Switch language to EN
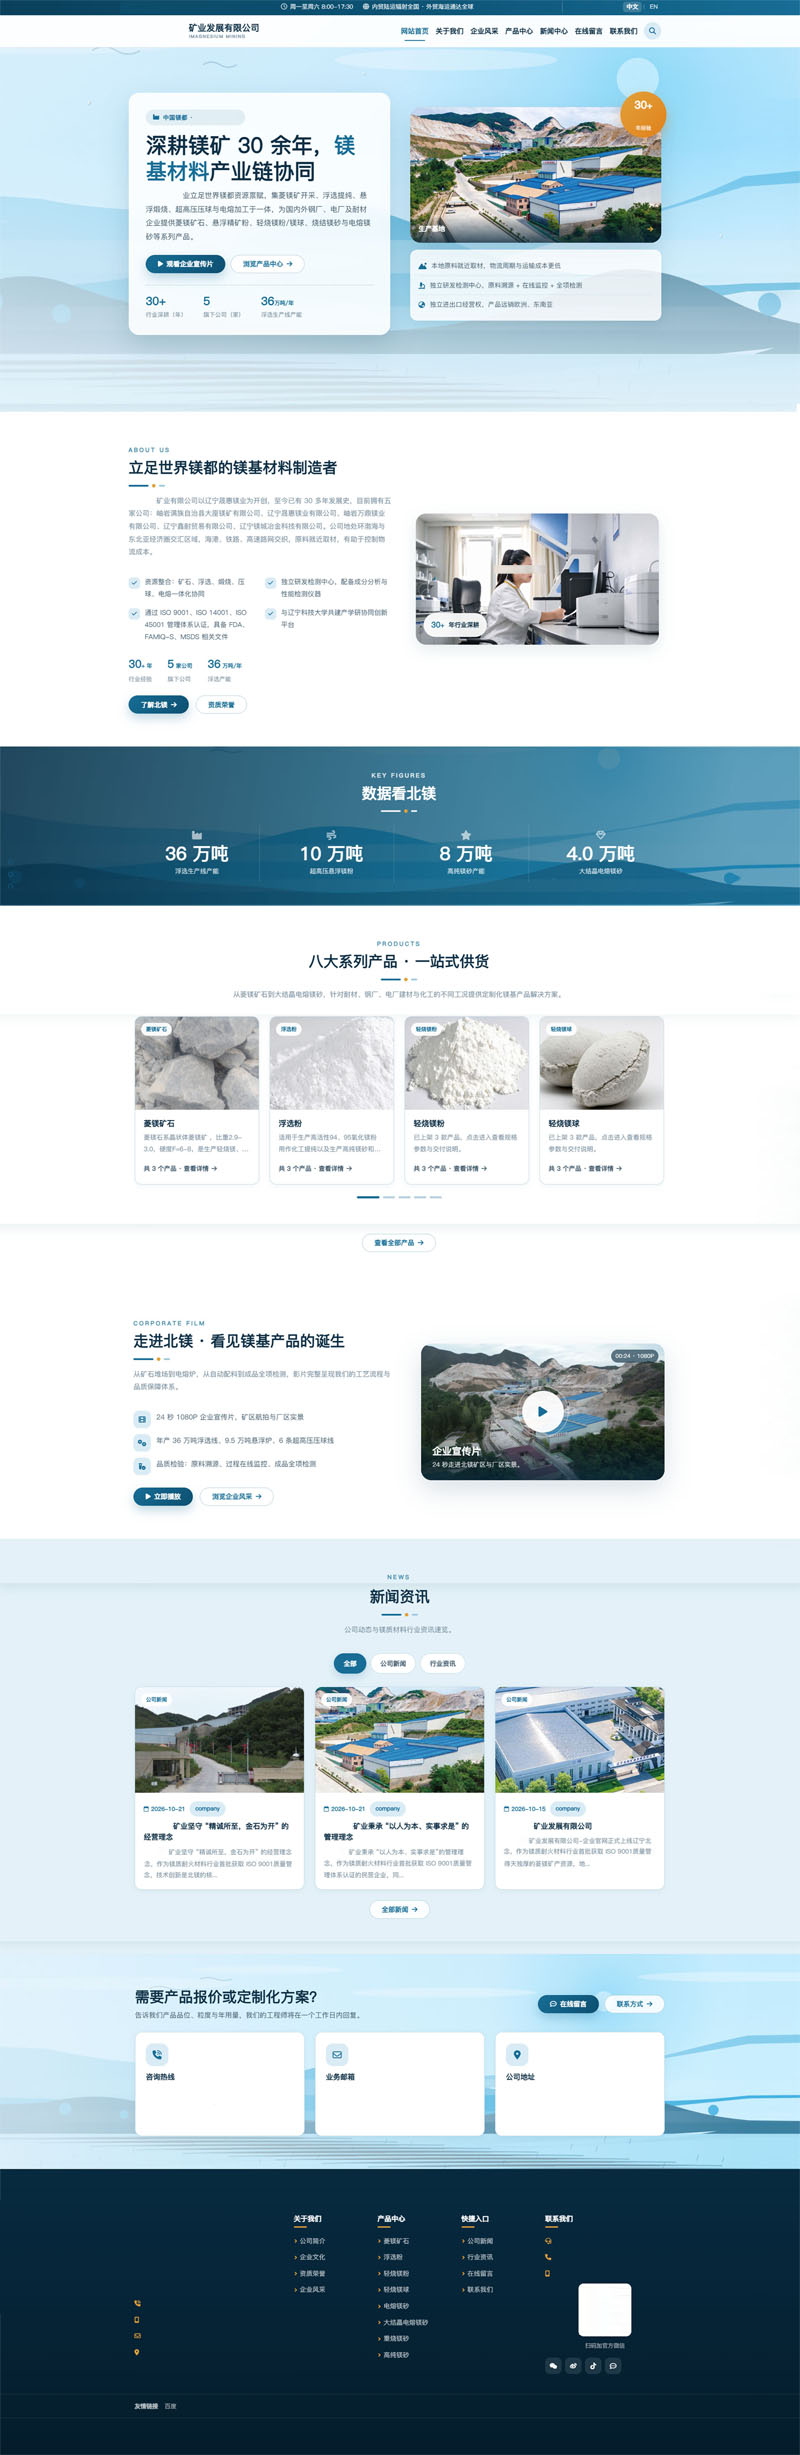Viewport: 800px width, 2455px height. (654, 6)
